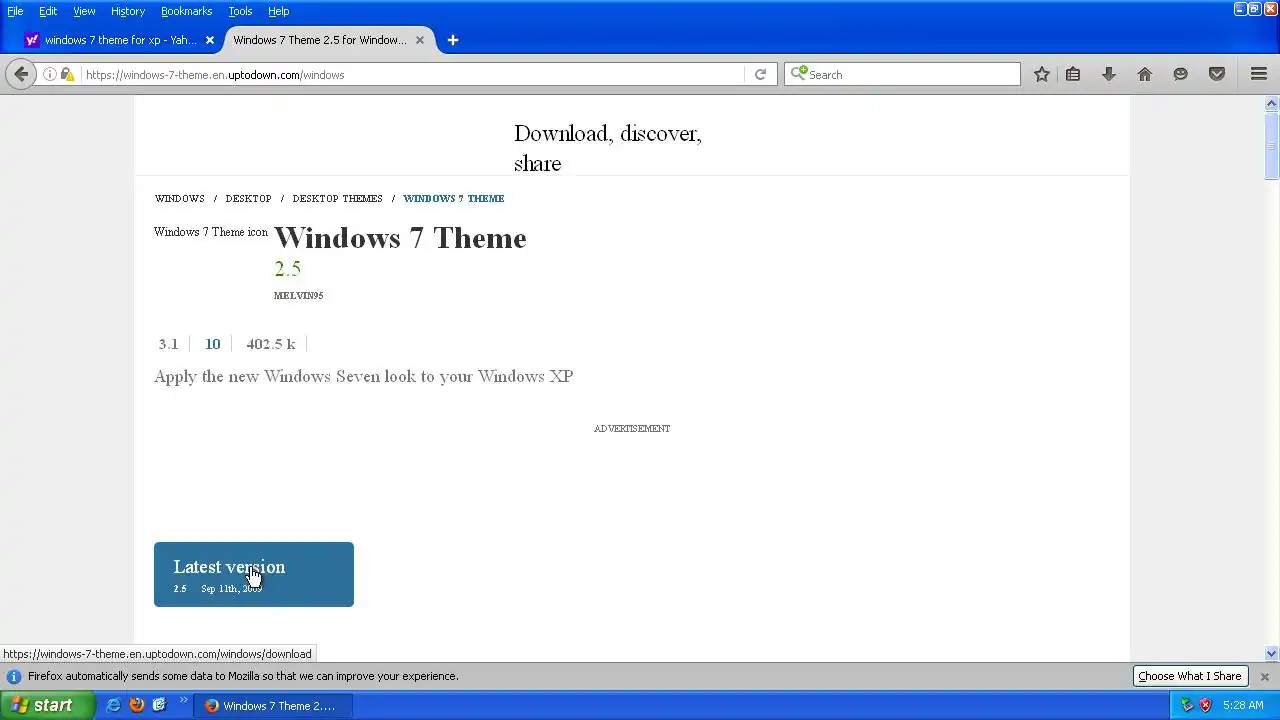The height and width of the screenshot is (720, 1280).
Task: Click the blue info icon in notification bar
Action: (14, 676)
